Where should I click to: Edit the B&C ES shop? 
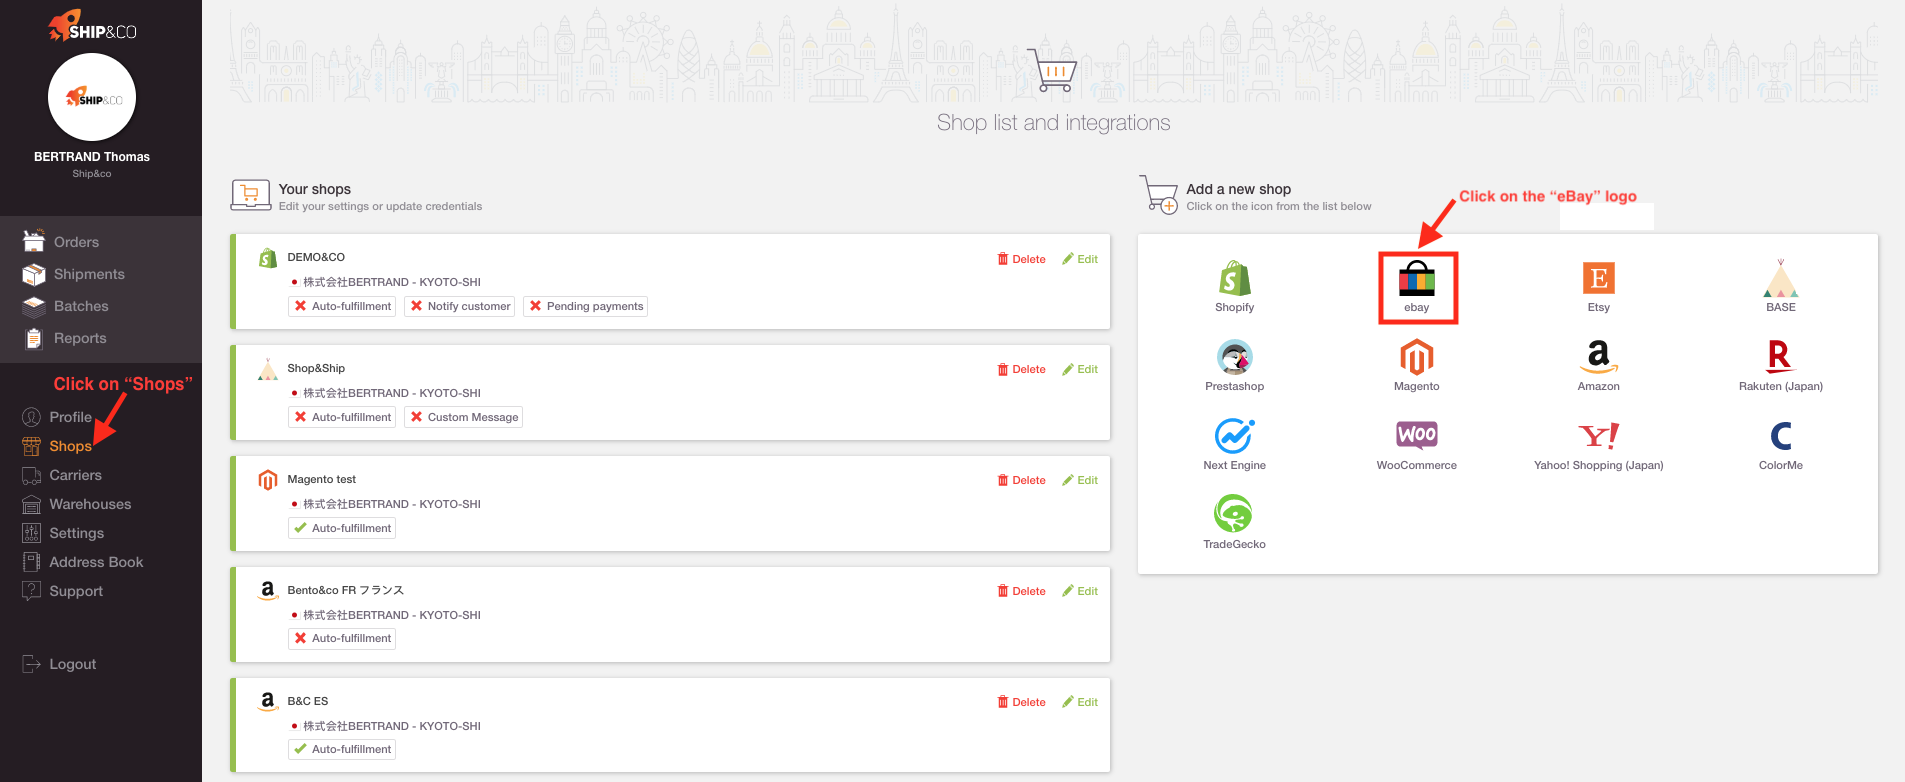point(1080,702)
